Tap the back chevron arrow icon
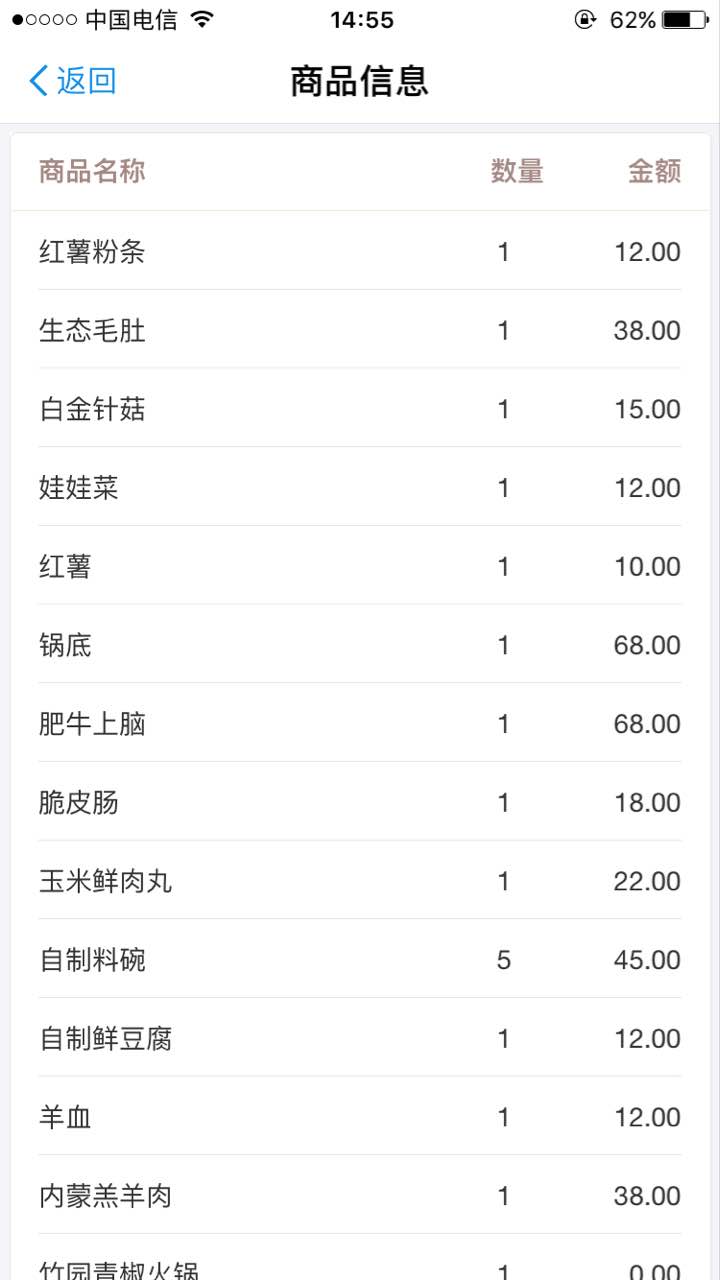This screenshot has height=1280, width=720. (x=38, y=81)
